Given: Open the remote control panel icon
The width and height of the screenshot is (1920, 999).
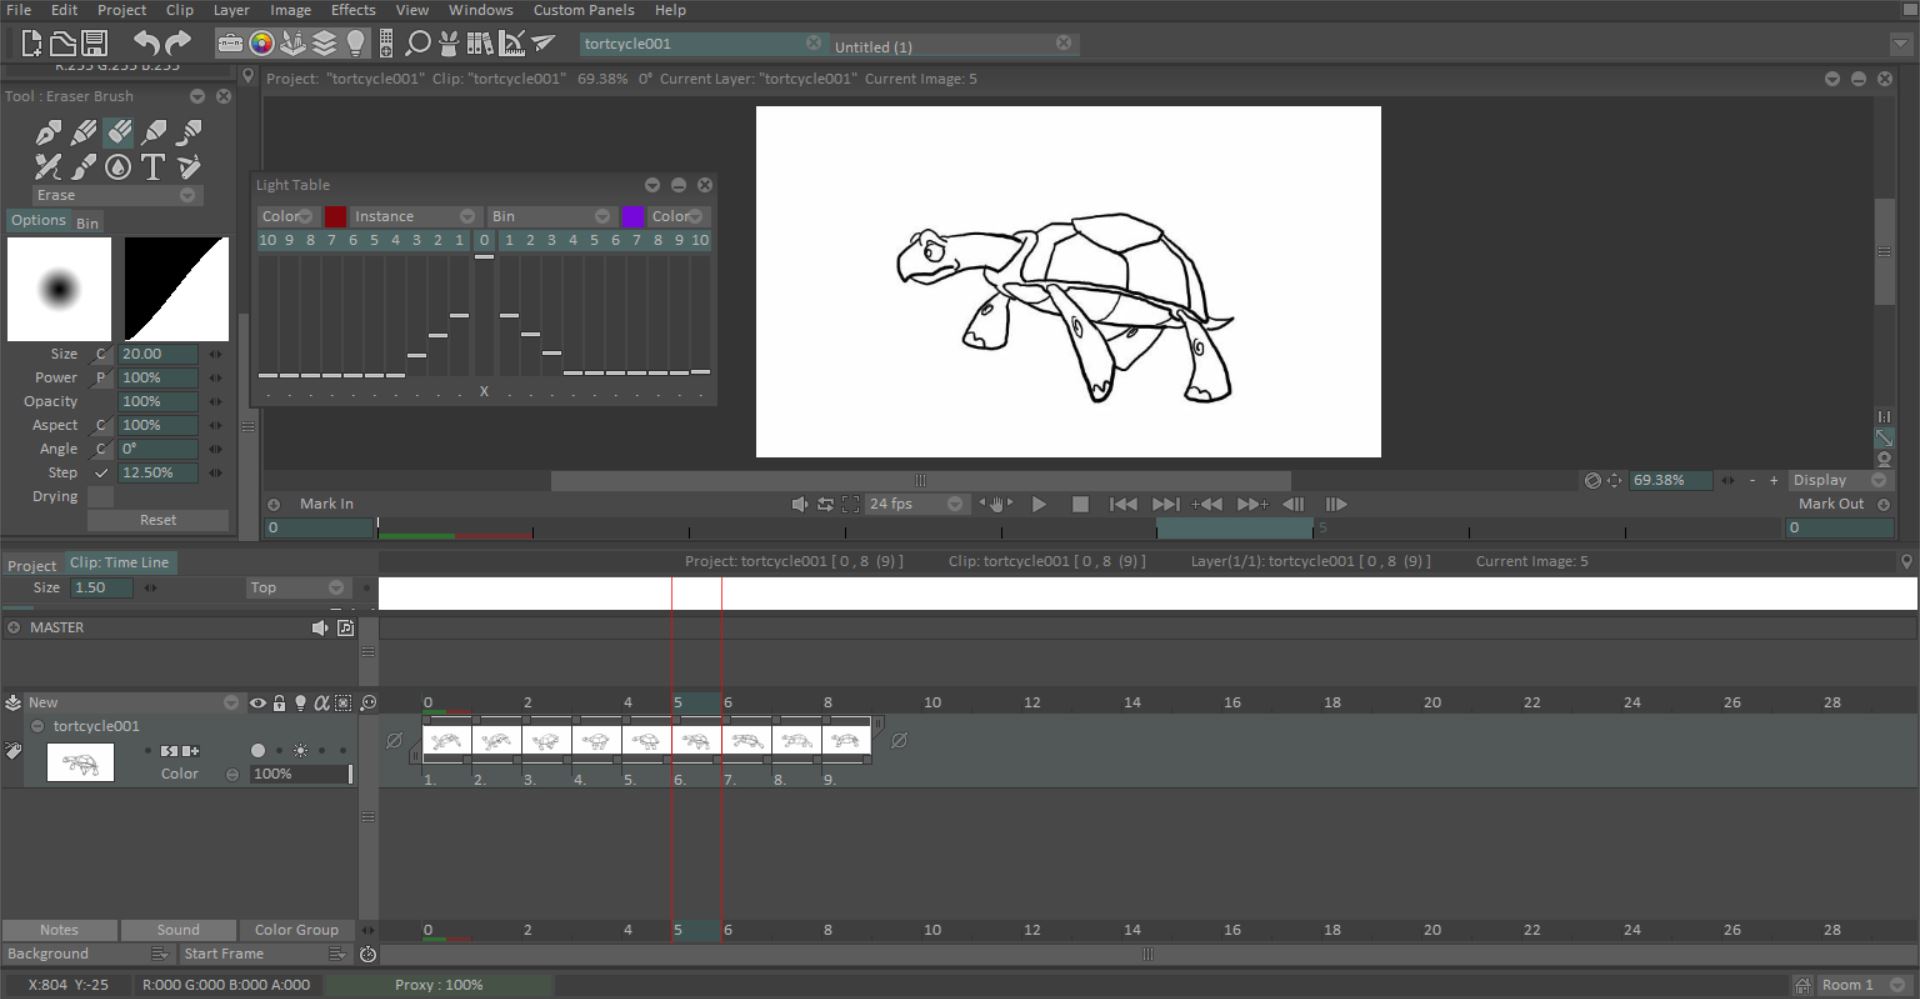Looking at the screenshot, I should pos(386,43).
